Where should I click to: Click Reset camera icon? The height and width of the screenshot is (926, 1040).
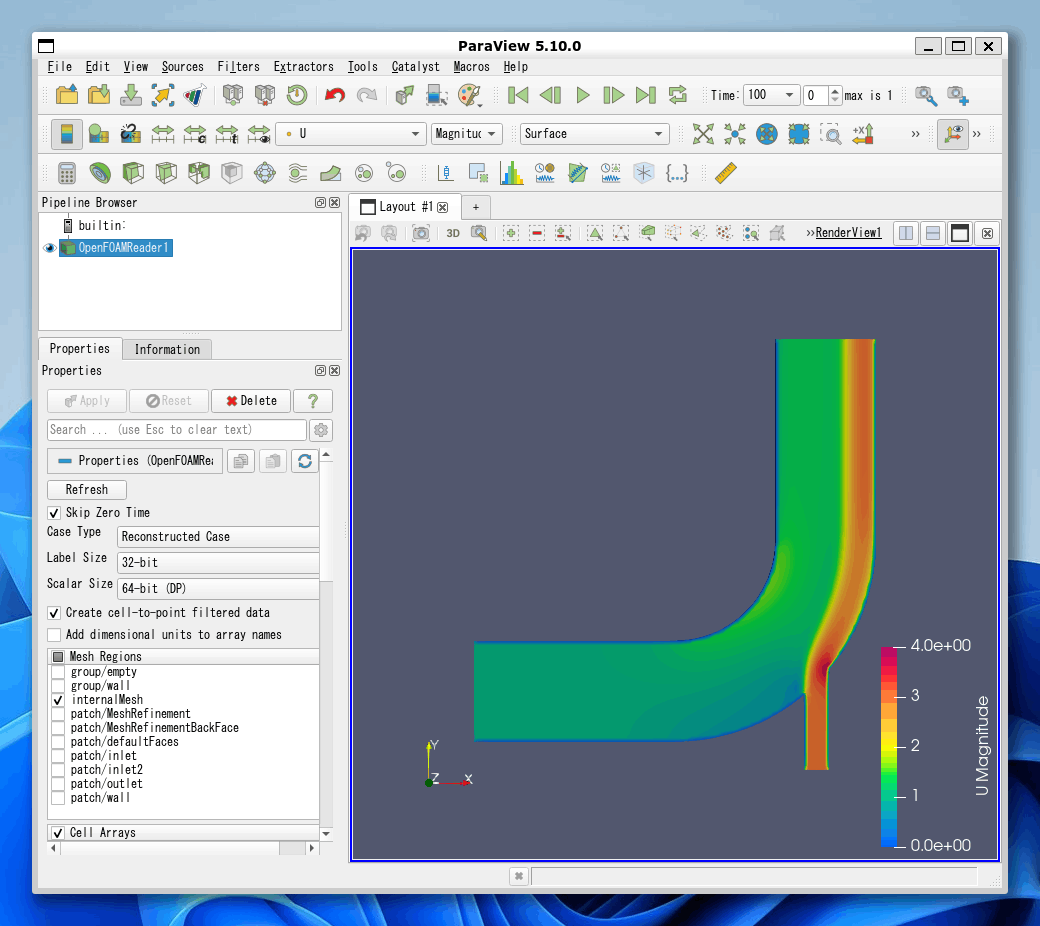click(x=703, y=134)
